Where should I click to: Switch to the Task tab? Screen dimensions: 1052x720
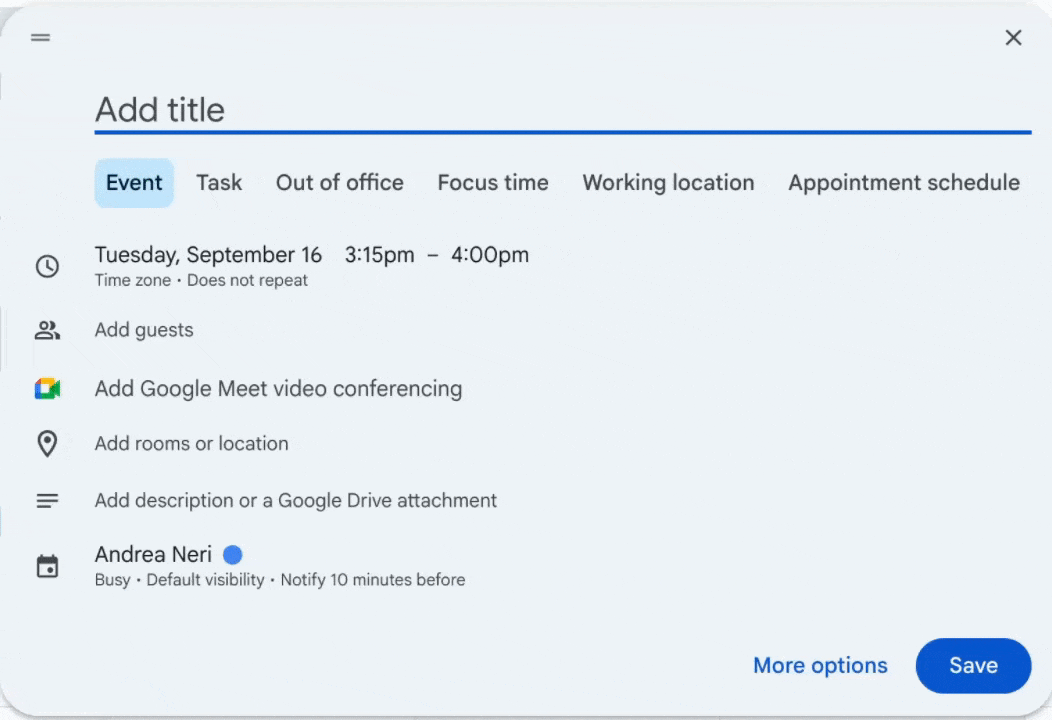point(219,183)
